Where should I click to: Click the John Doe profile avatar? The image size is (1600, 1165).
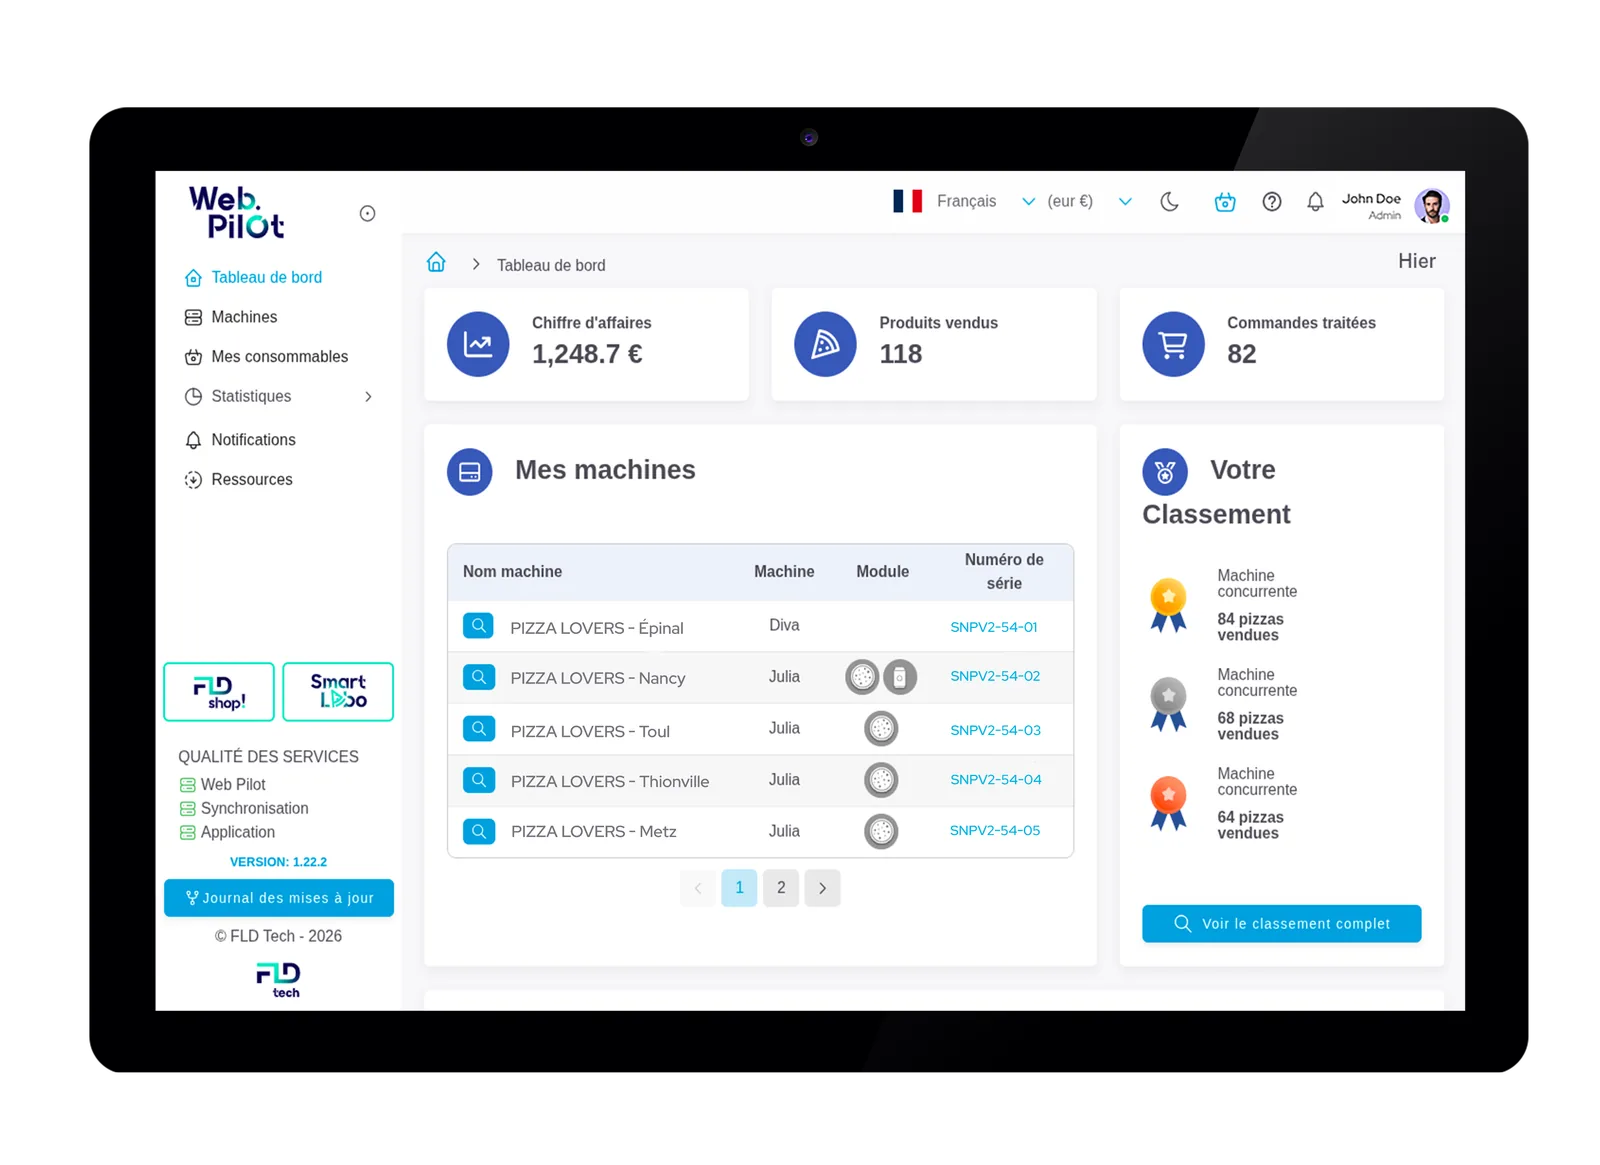[x=1432, y=204]
